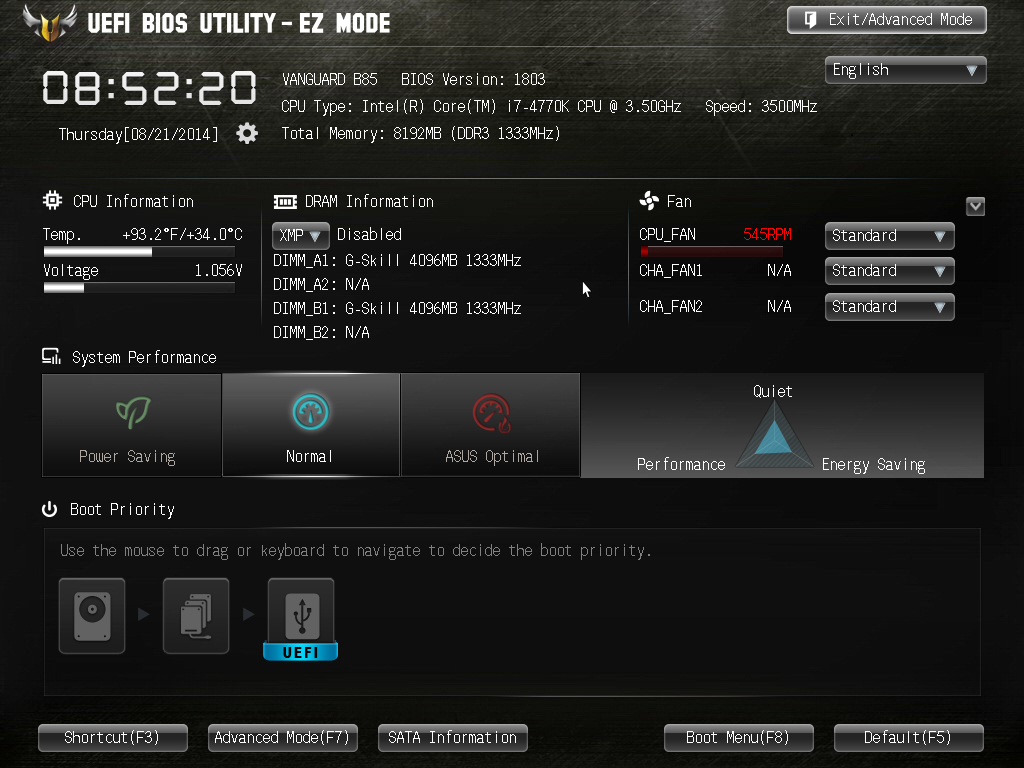This screenshot has width=1024, height=768.
Task: Open Shortcut(F3) menu
Action: 112,738
